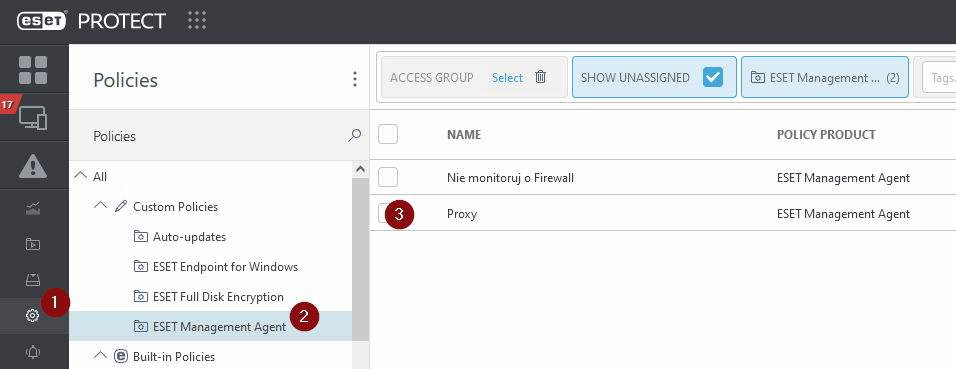Click the Policies search magnifier icon
956x369 pixels.
click(354, 135)
